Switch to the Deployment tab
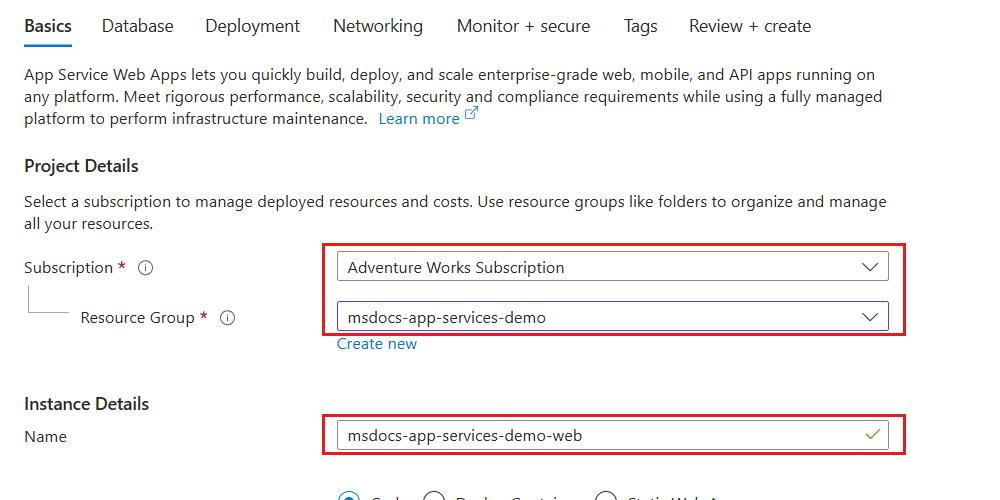The image size is (1000, 500). 253,26
